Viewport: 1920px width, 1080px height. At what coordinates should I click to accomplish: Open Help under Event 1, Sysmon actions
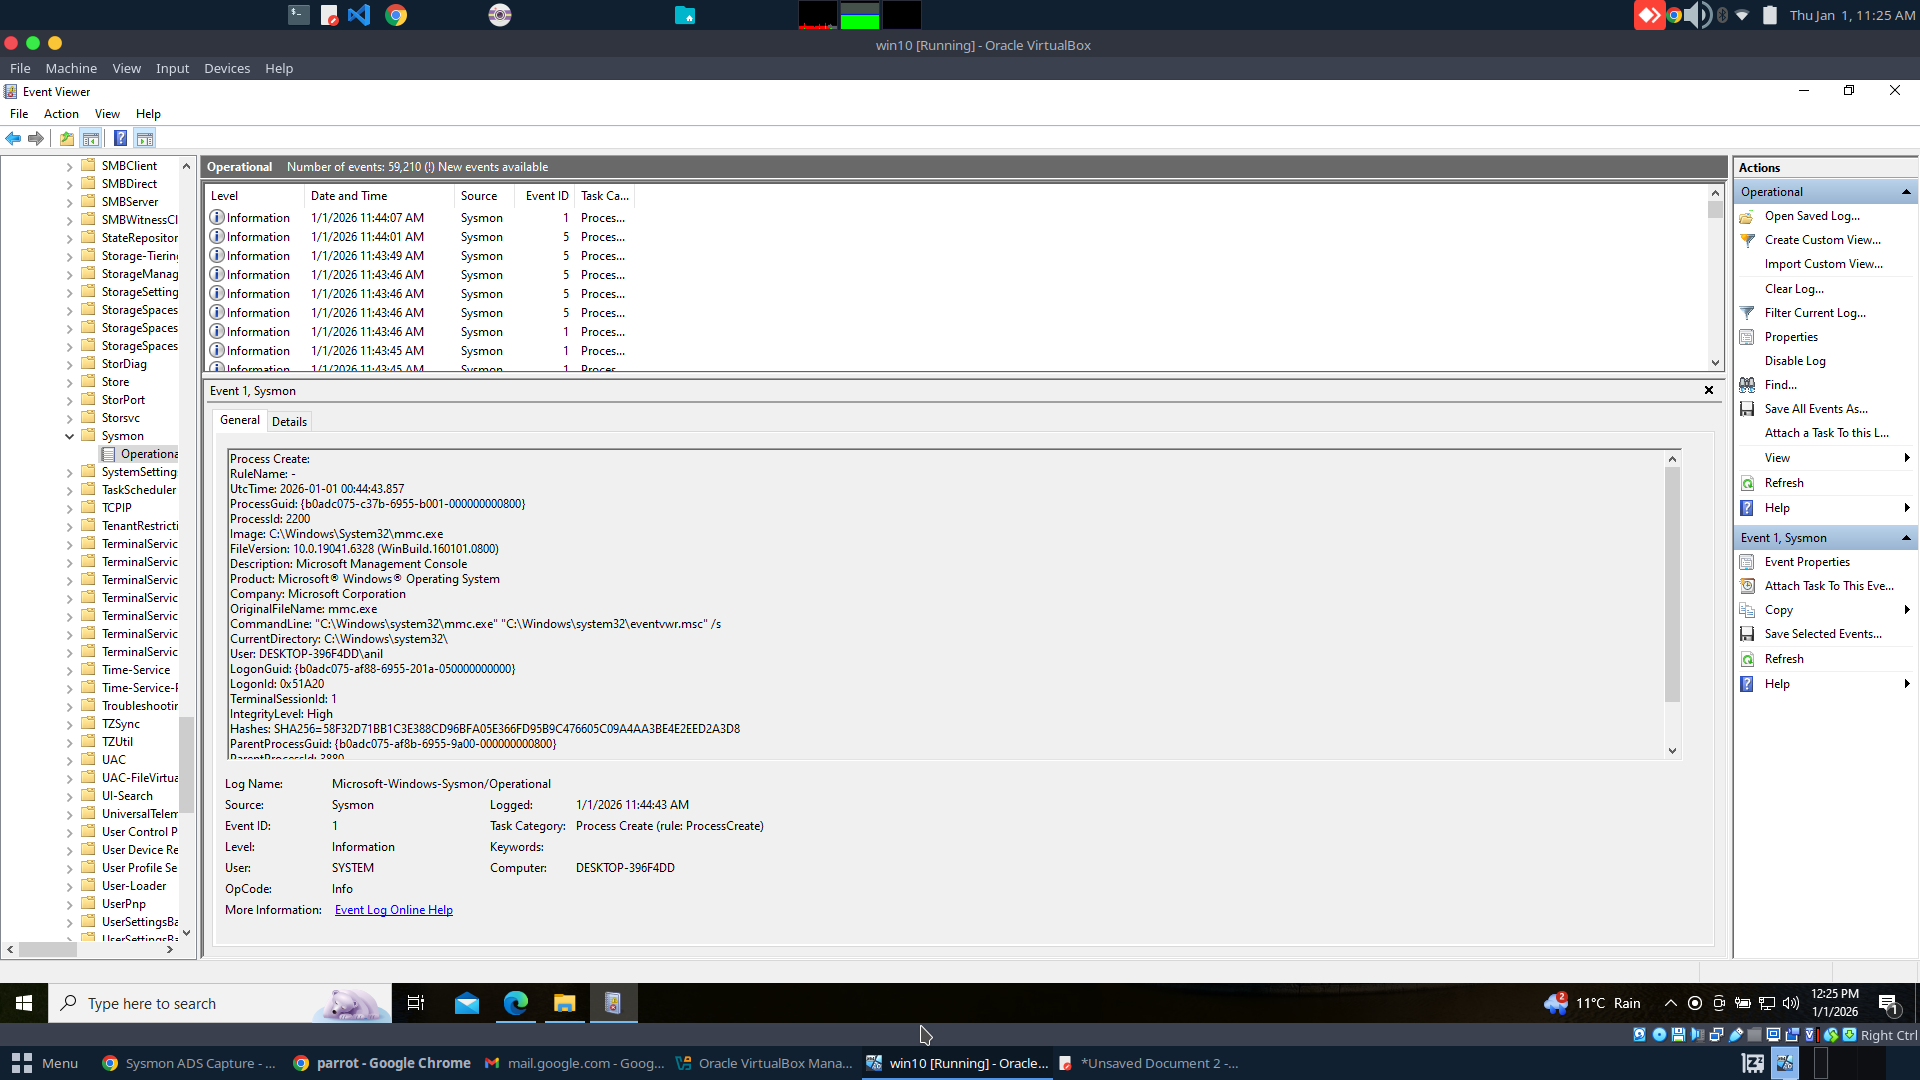tap(1777, 684)
